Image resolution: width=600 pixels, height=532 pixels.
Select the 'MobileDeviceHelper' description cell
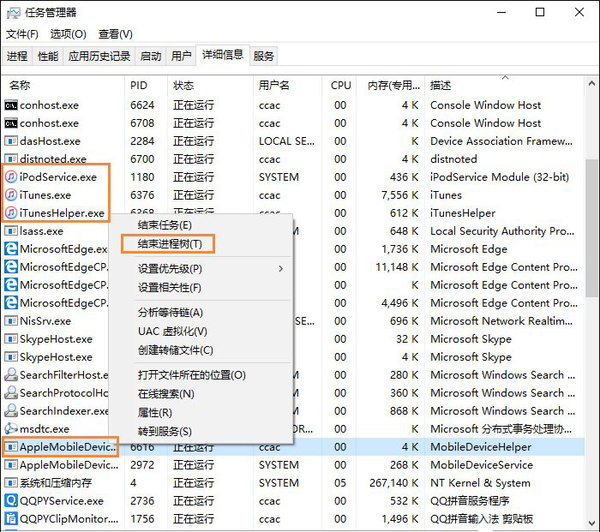coord(481,447)
